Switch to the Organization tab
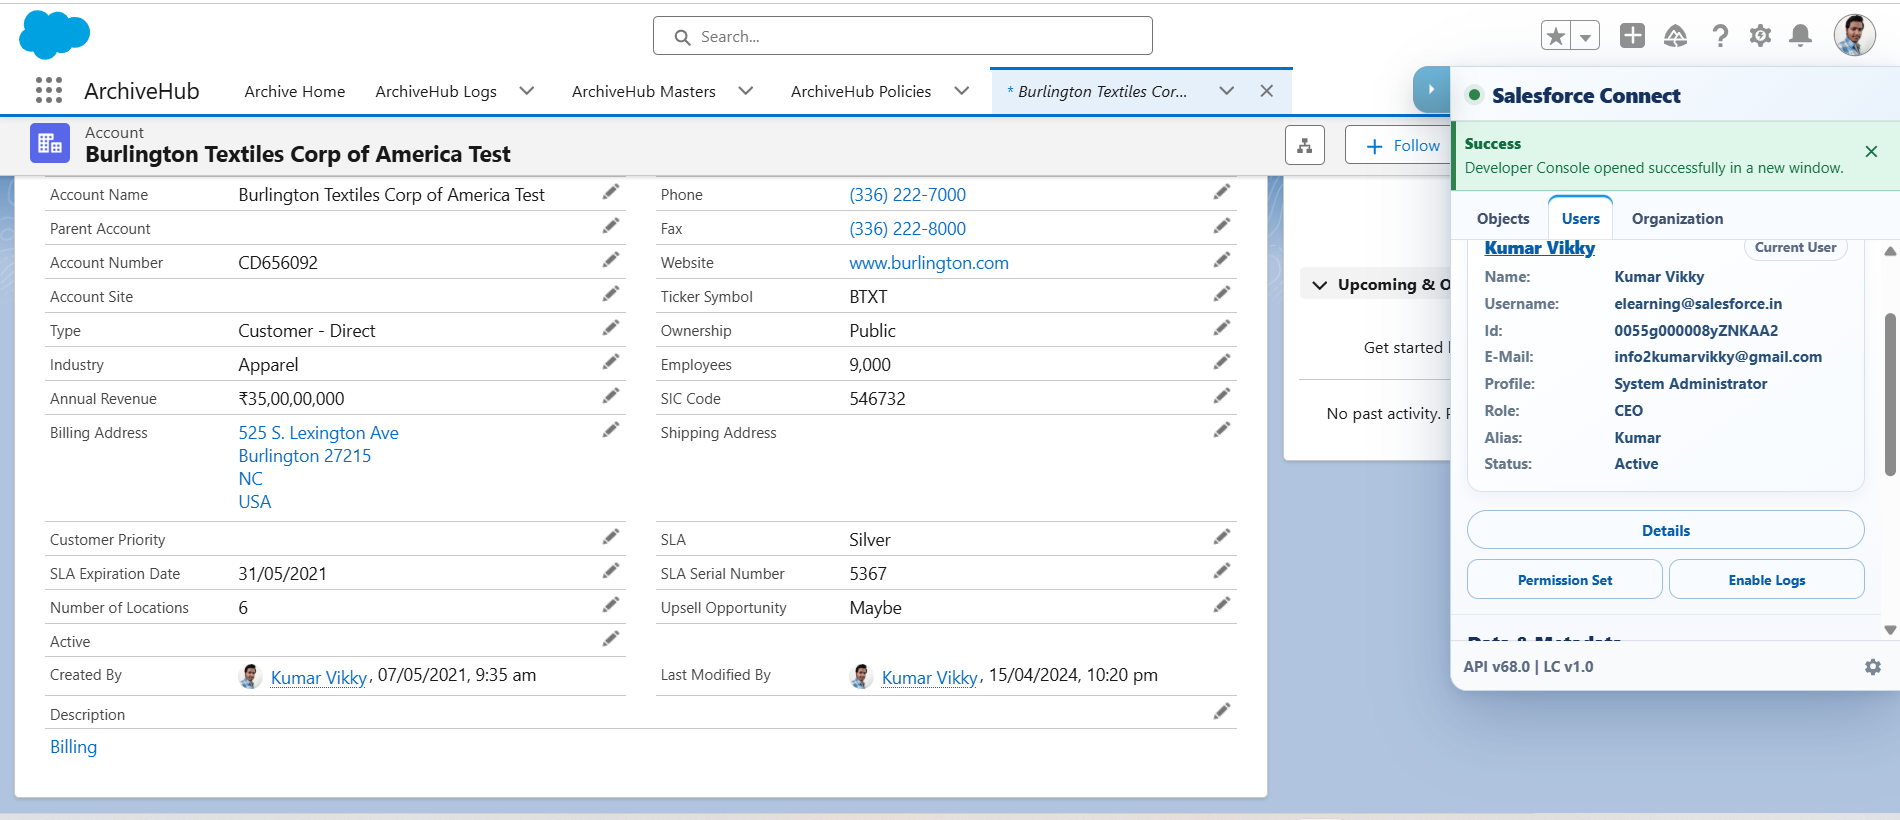The width and height of the screenshot is (1900, 820). (x=1677, y=219)
